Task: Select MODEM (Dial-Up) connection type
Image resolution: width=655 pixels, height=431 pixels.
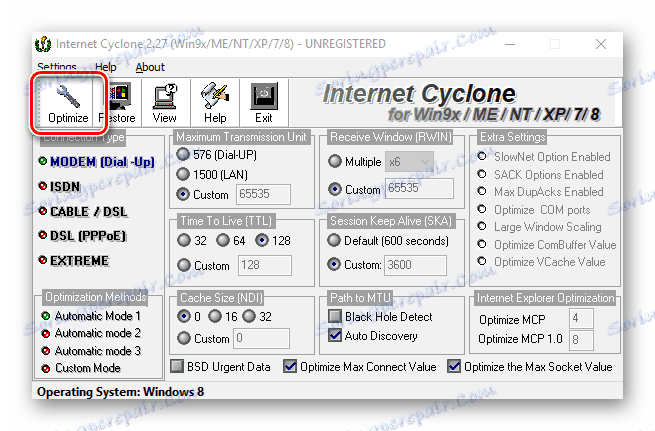Action: 96,162
